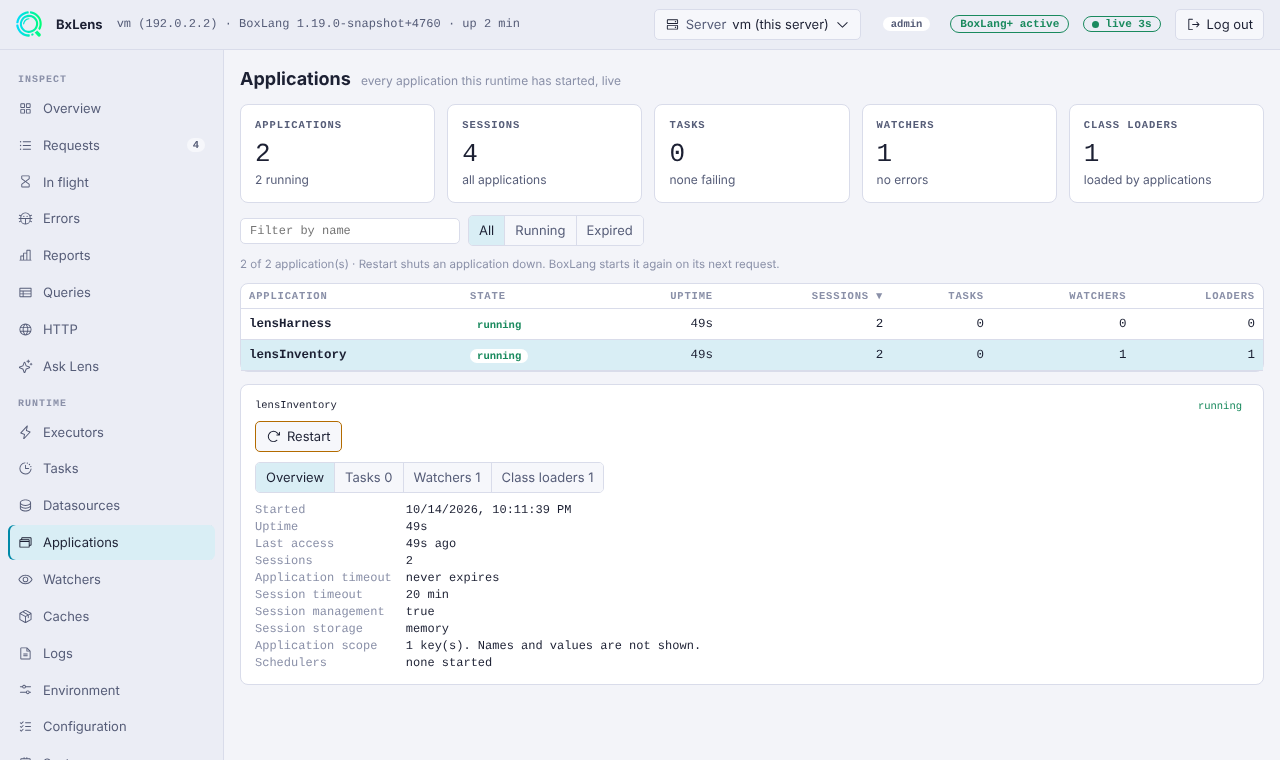
Task: Open Reports via its bar-chart icon
Action: 25,255
